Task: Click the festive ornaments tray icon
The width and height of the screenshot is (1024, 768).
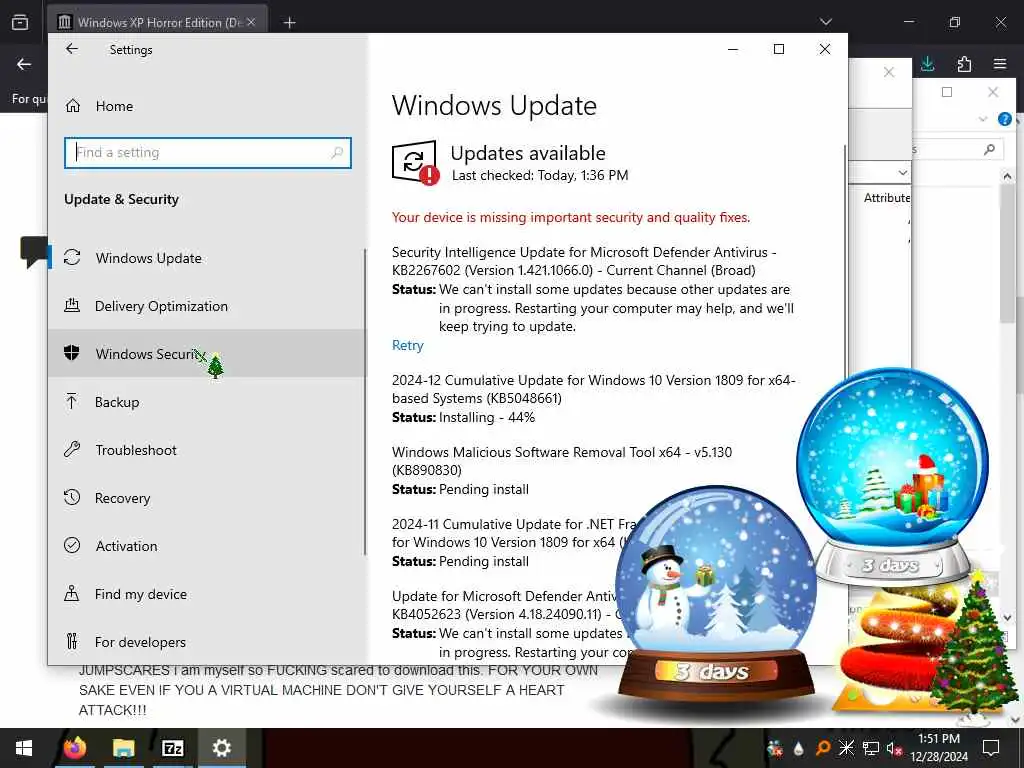Action: [x=775, y=748]
